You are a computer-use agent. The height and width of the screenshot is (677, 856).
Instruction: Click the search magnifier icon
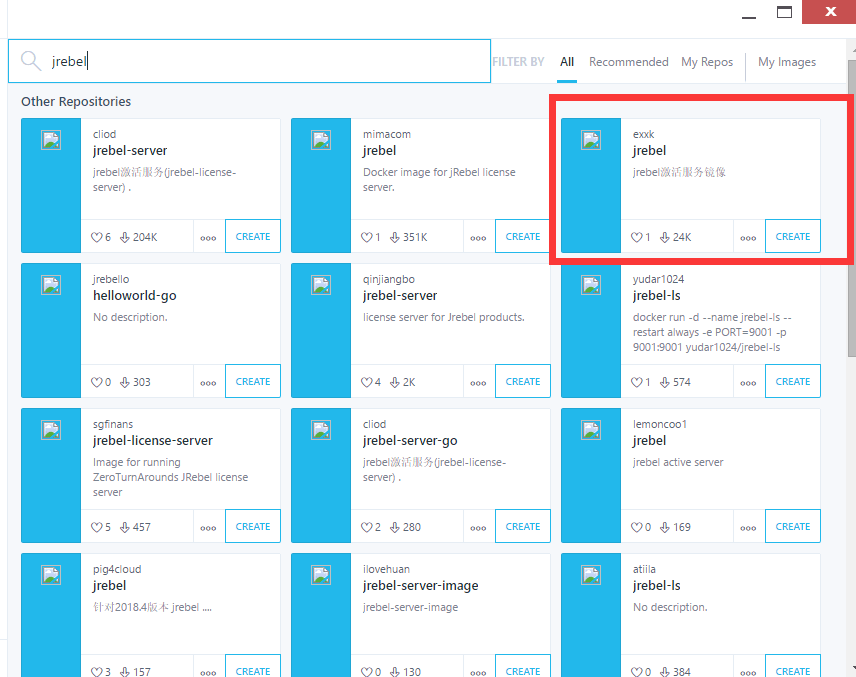pyautogui.click(x=31, y=61)
